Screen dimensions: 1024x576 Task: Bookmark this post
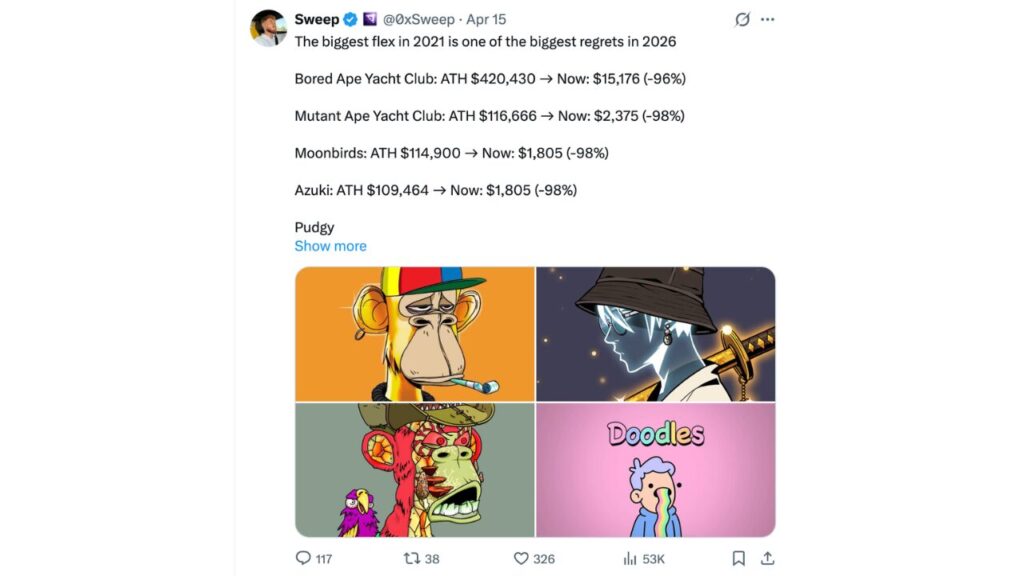click(x=738, y=558)
